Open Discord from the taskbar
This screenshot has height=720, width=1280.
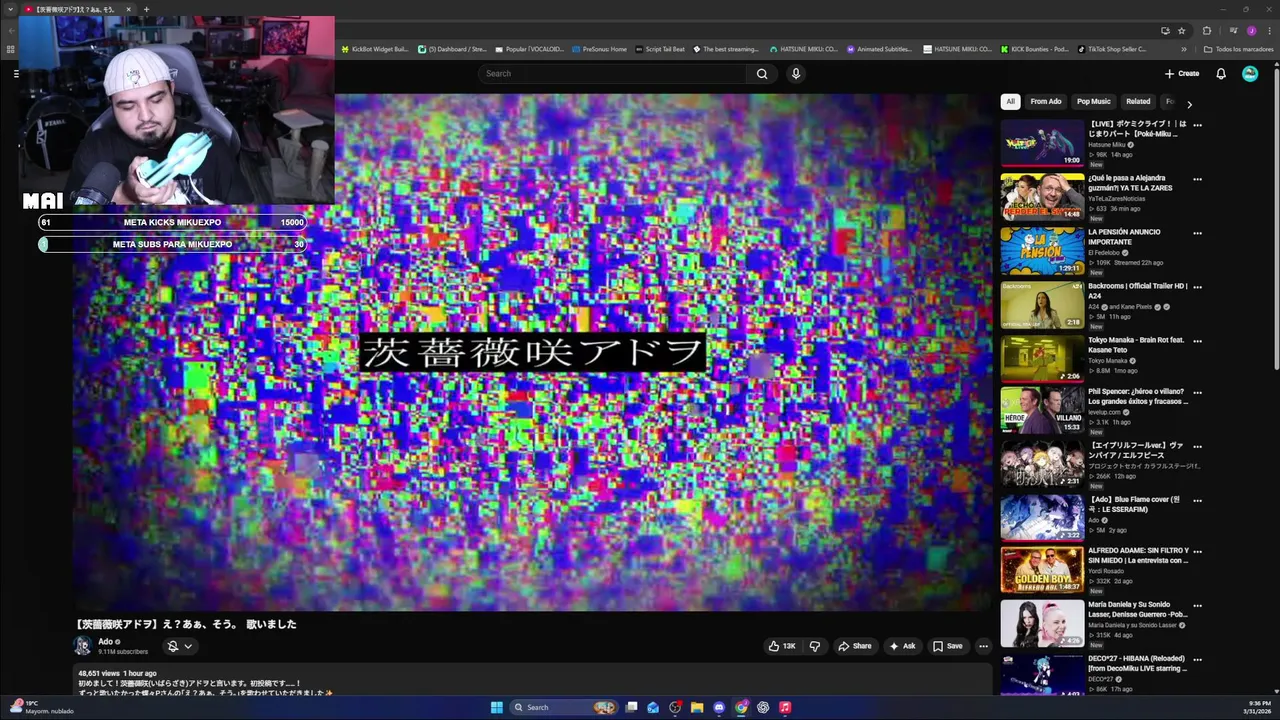pos(719,707)
